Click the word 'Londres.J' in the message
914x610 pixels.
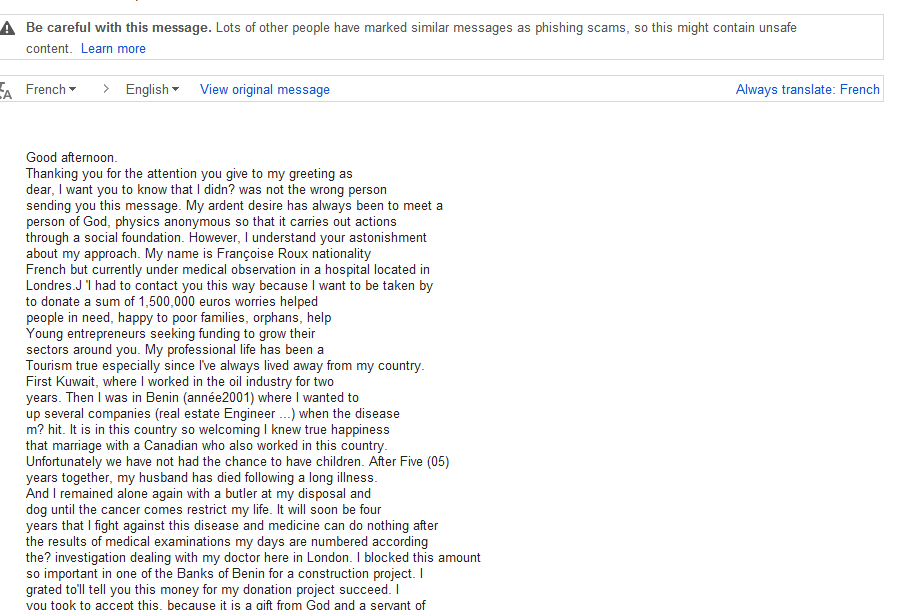coord(54,286)
